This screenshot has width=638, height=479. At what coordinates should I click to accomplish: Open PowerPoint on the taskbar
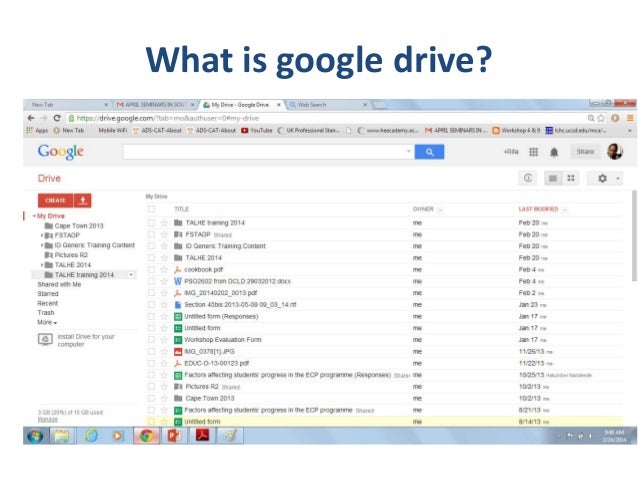pyautogui.click(x=174, y=436)
